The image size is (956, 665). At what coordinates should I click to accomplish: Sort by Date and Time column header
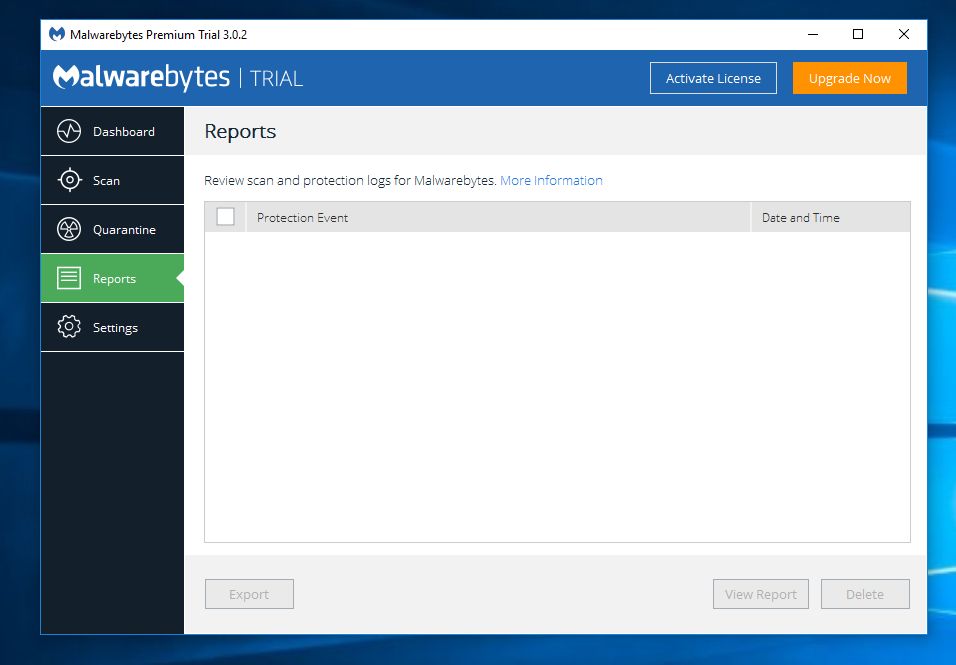click(831, 218)
